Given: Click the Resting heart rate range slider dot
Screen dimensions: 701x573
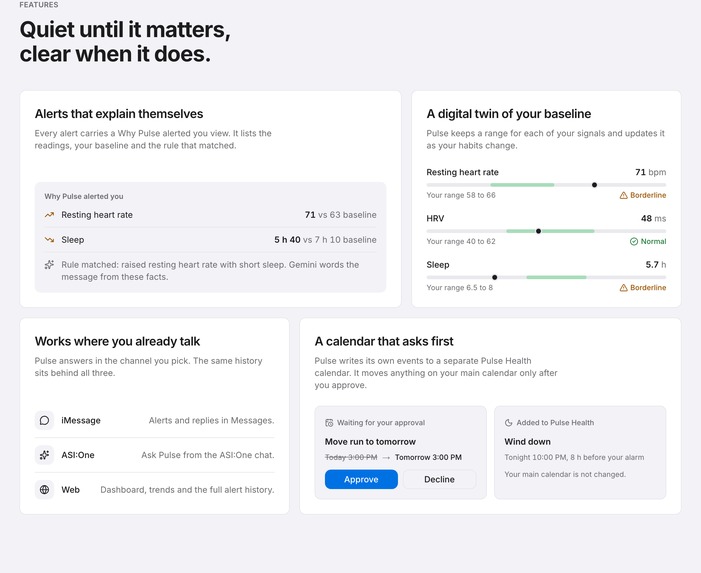Looking at the screenshot, I should coord(594,185).
